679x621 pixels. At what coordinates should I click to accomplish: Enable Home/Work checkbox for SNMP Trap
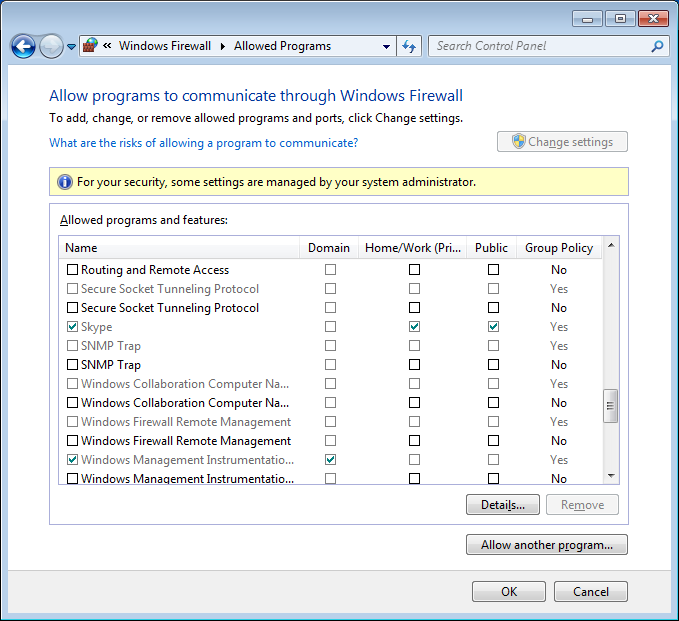coord(414,365)
